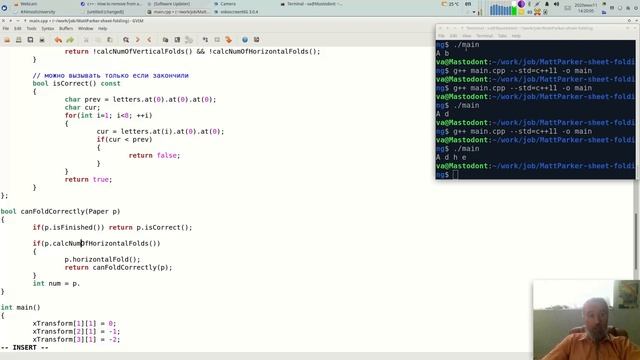The height and width of the screenshot is (360, 640).
Task: Click 'bool isCorrect() const' line
Action: 76,83
